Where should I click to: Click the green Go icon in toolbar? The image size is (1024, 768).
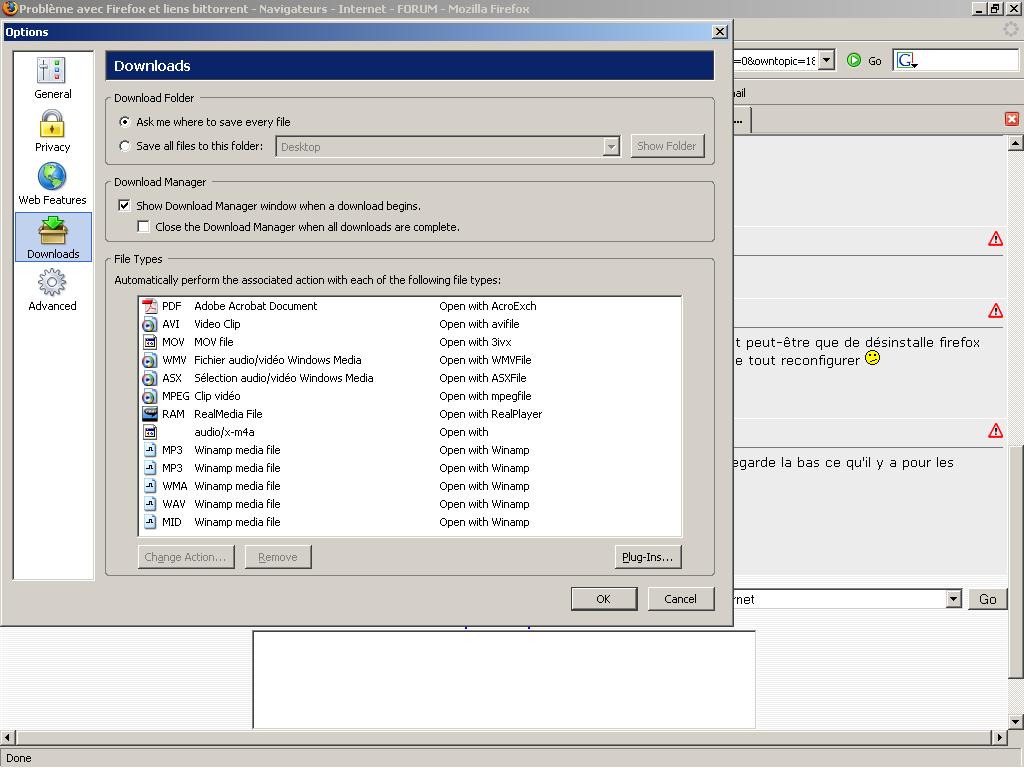pos(854,61)
